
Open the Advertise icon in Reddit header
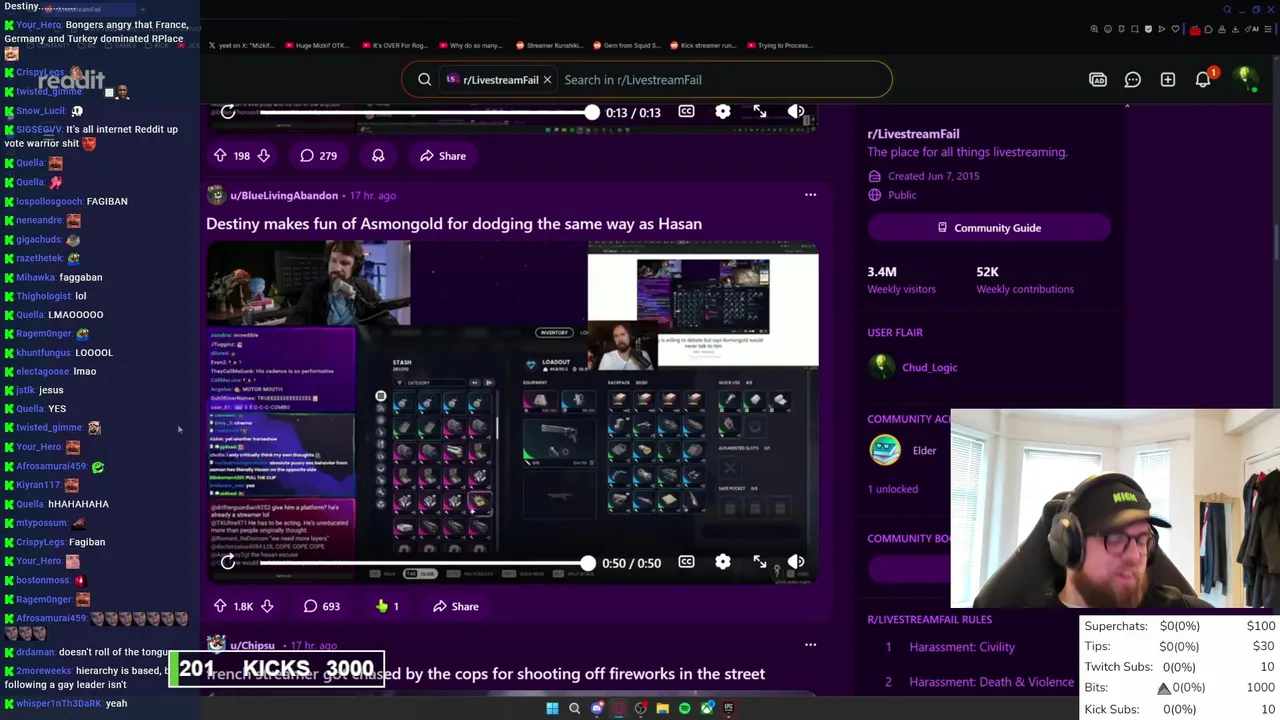click(1098, 80)
